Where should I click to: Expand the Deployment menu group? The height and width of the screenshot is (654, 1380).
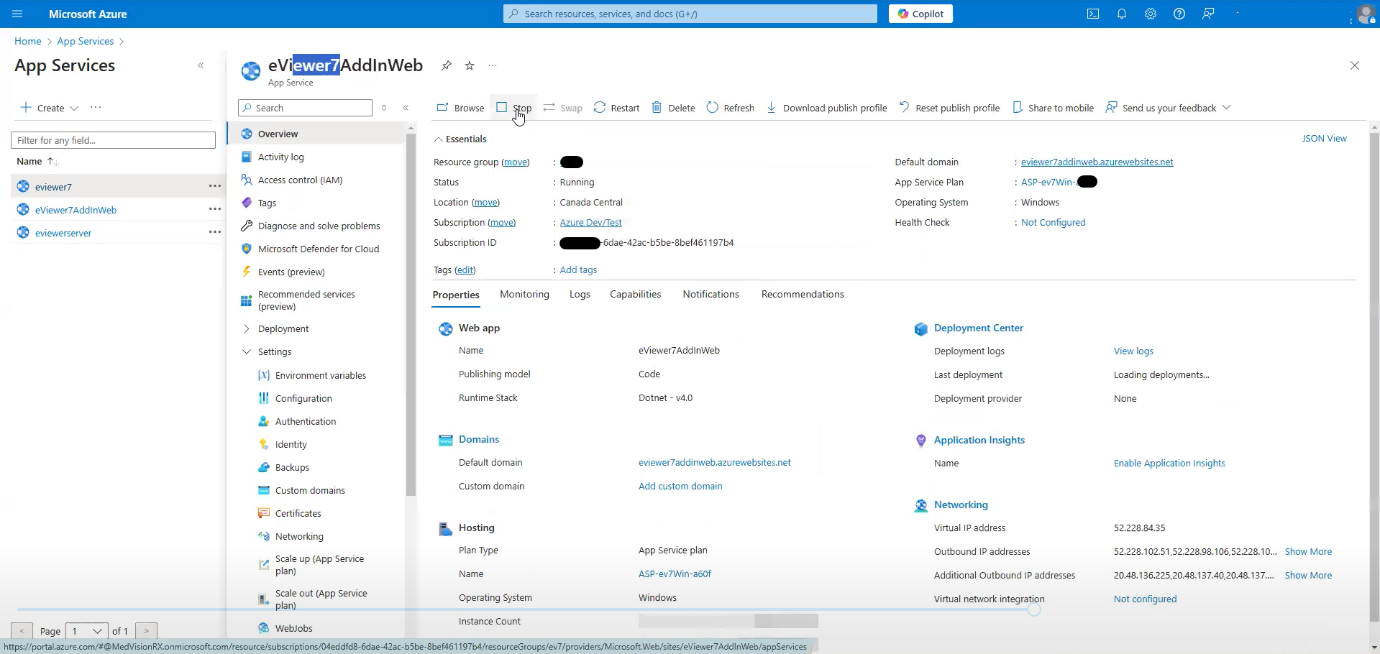pyautogui.click(x=247, y=329)
